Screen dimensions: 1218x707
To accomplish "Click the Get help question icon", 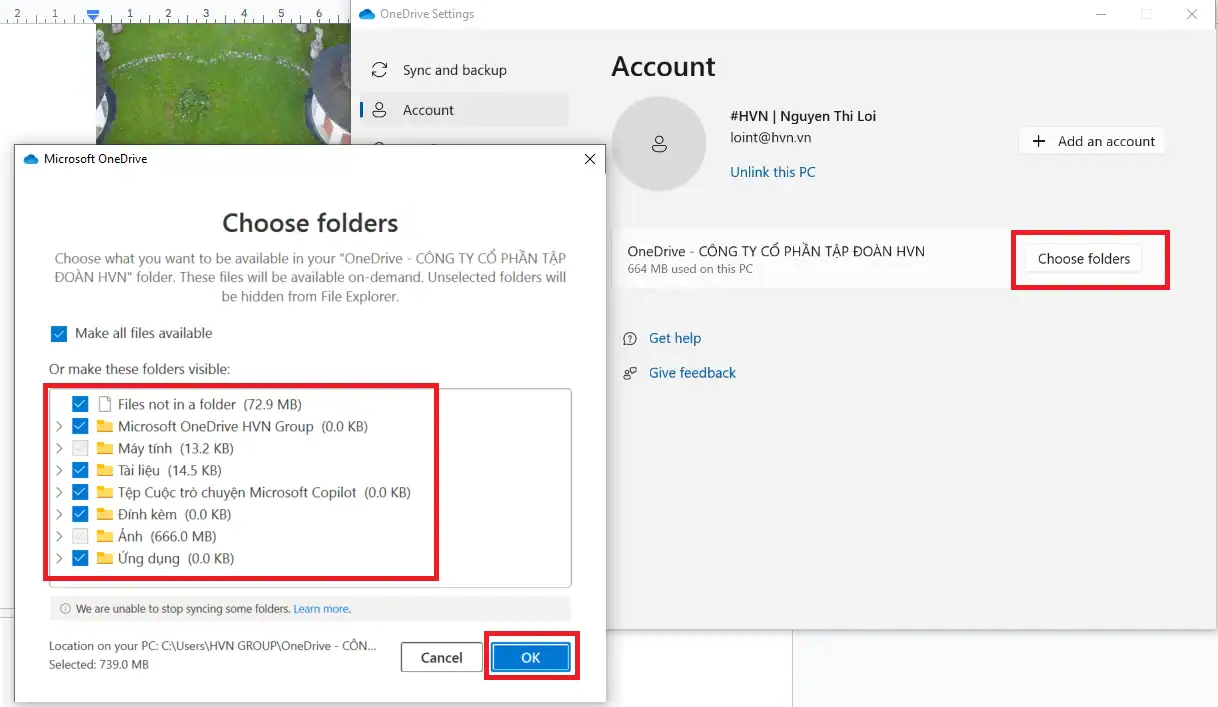I will (630, 338).
